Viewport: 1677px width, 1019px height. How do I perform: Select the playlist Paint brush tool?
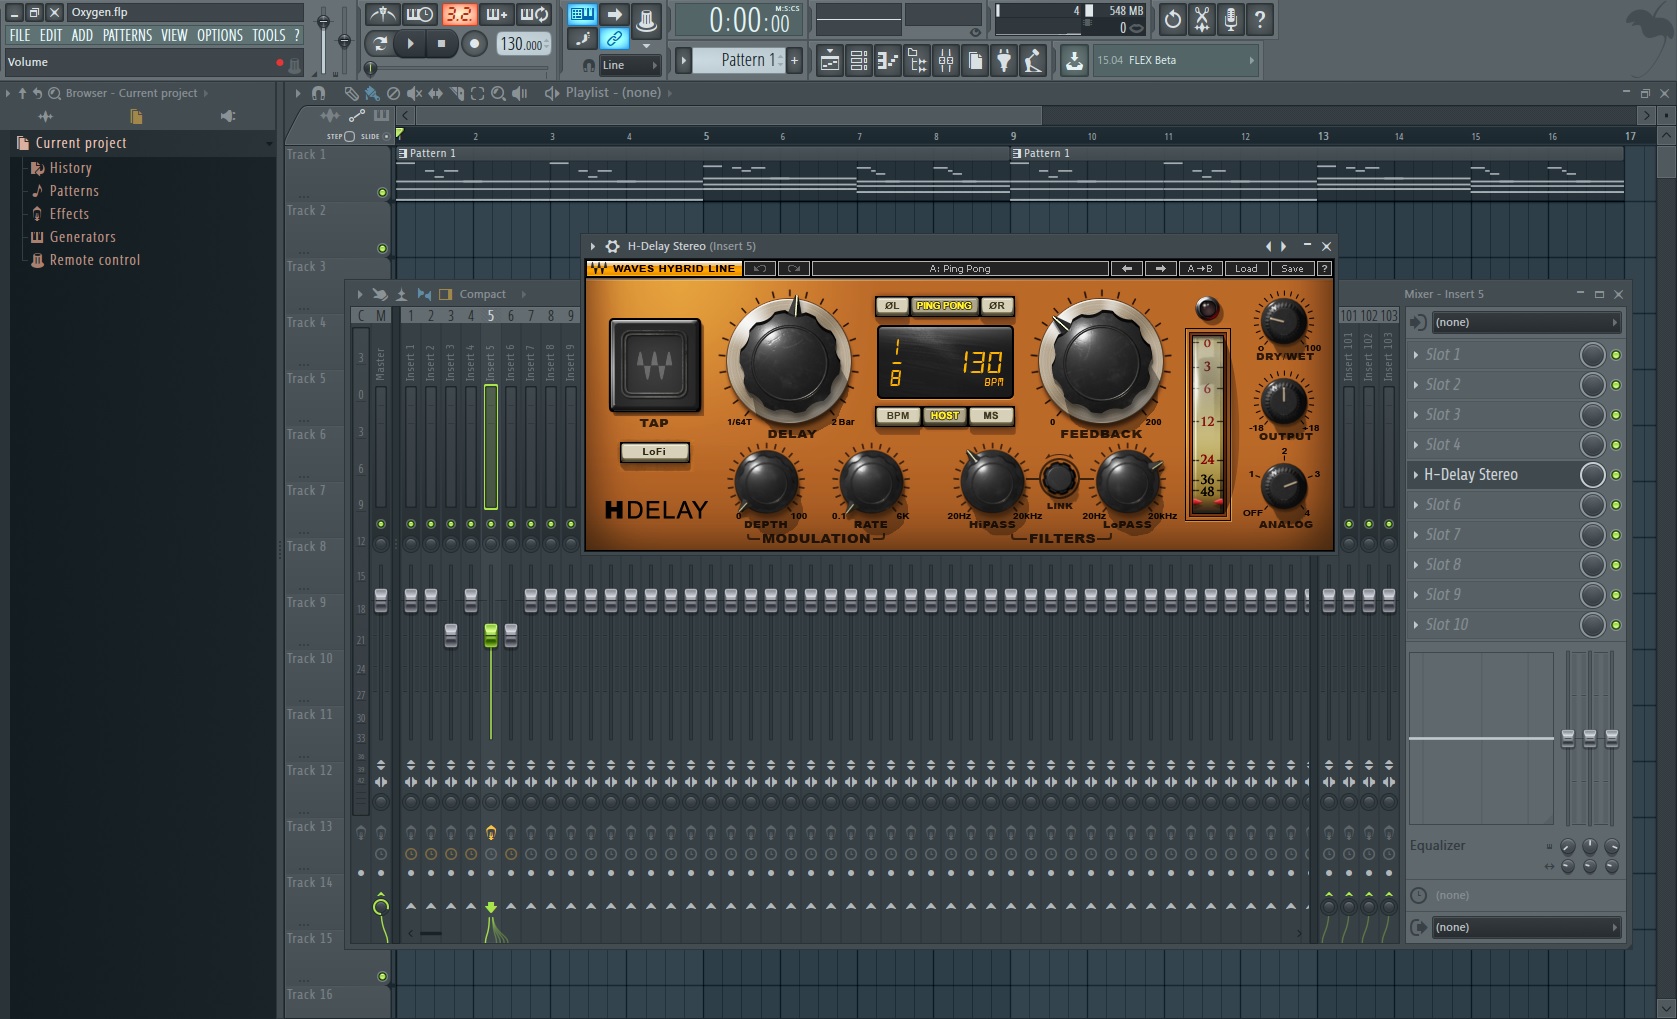tap(372, 93)
